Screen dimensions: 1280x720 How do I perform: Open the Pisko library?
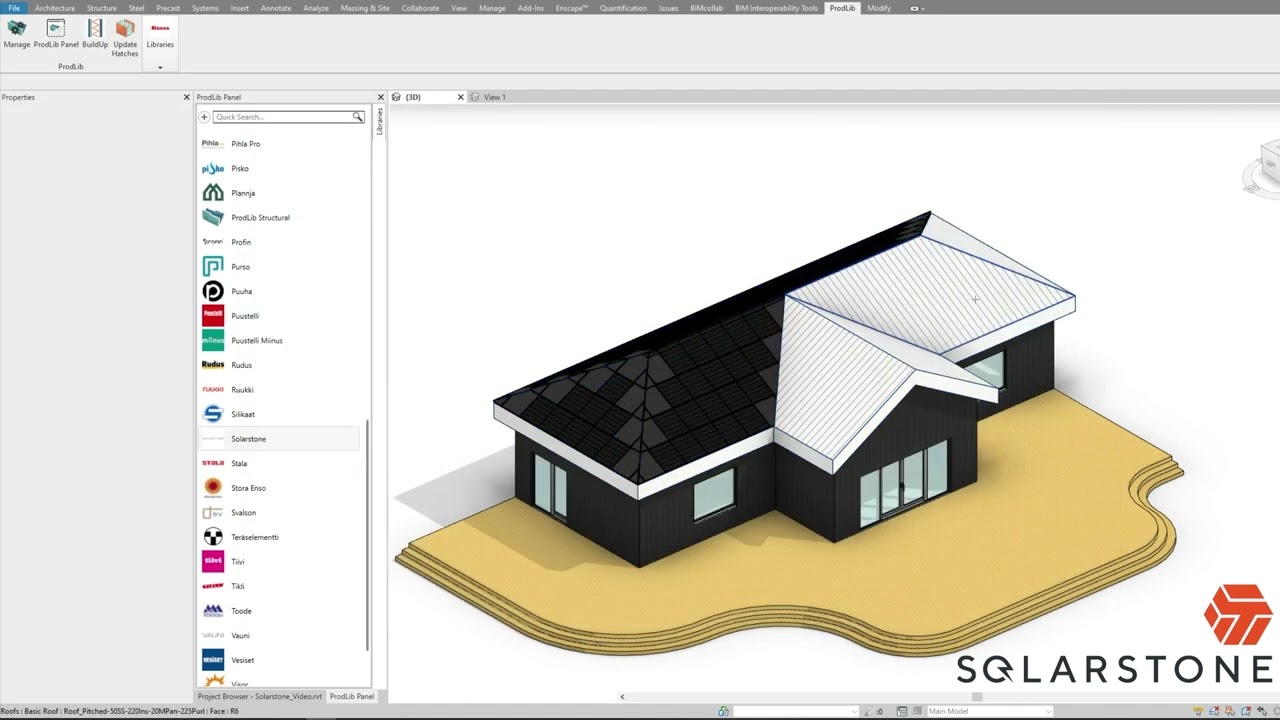tap(279, 168)
